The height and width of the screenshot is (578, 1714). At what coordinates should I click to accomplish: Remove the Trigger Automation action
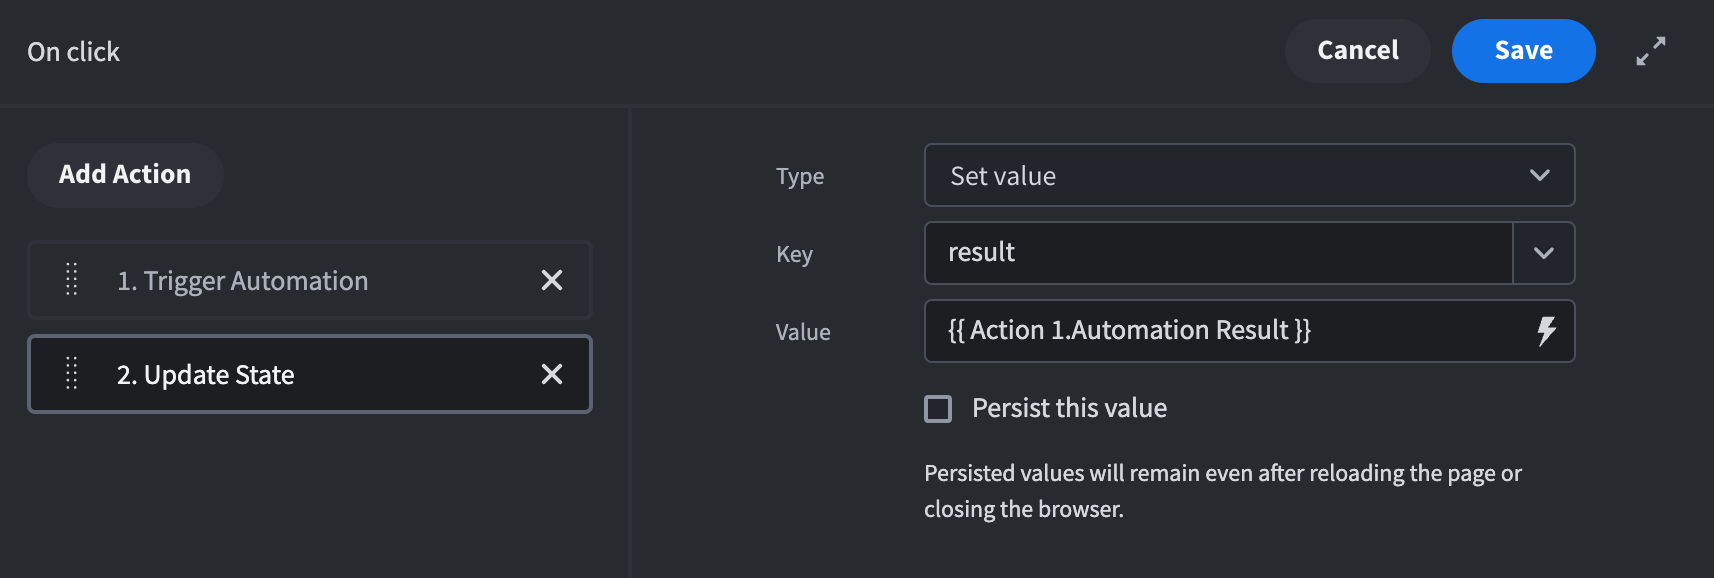click(x=551, y=280)
